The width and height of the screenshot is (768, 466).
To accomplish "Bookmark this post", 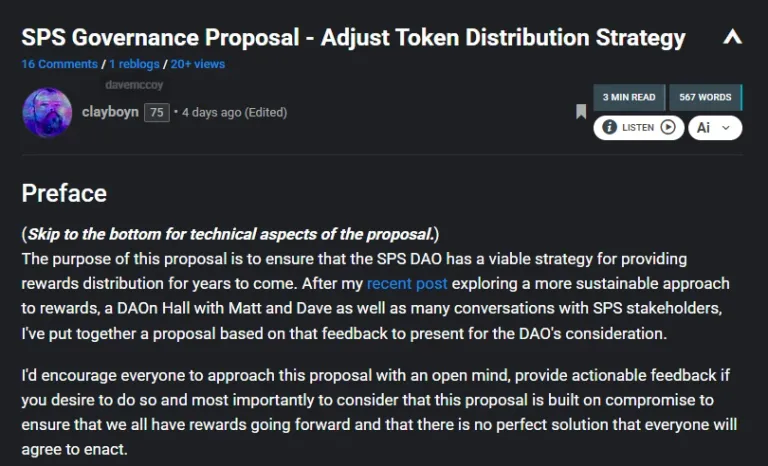I will 581,112.
